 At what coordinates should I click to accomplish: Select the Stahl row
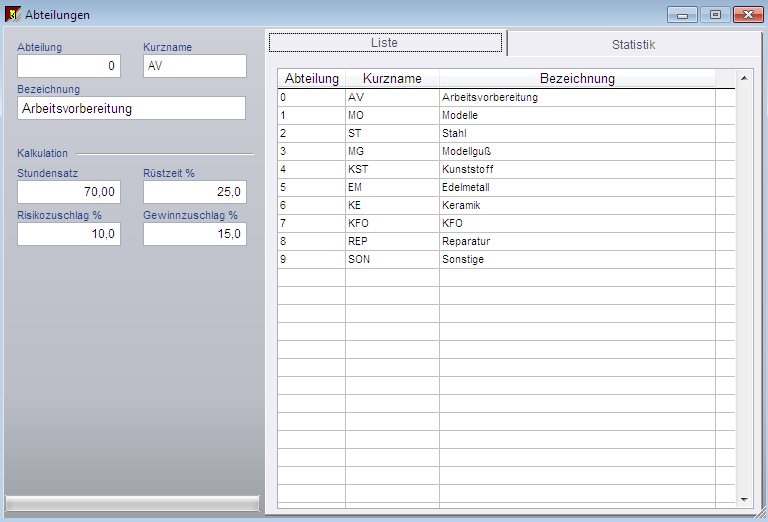(506, 133)
